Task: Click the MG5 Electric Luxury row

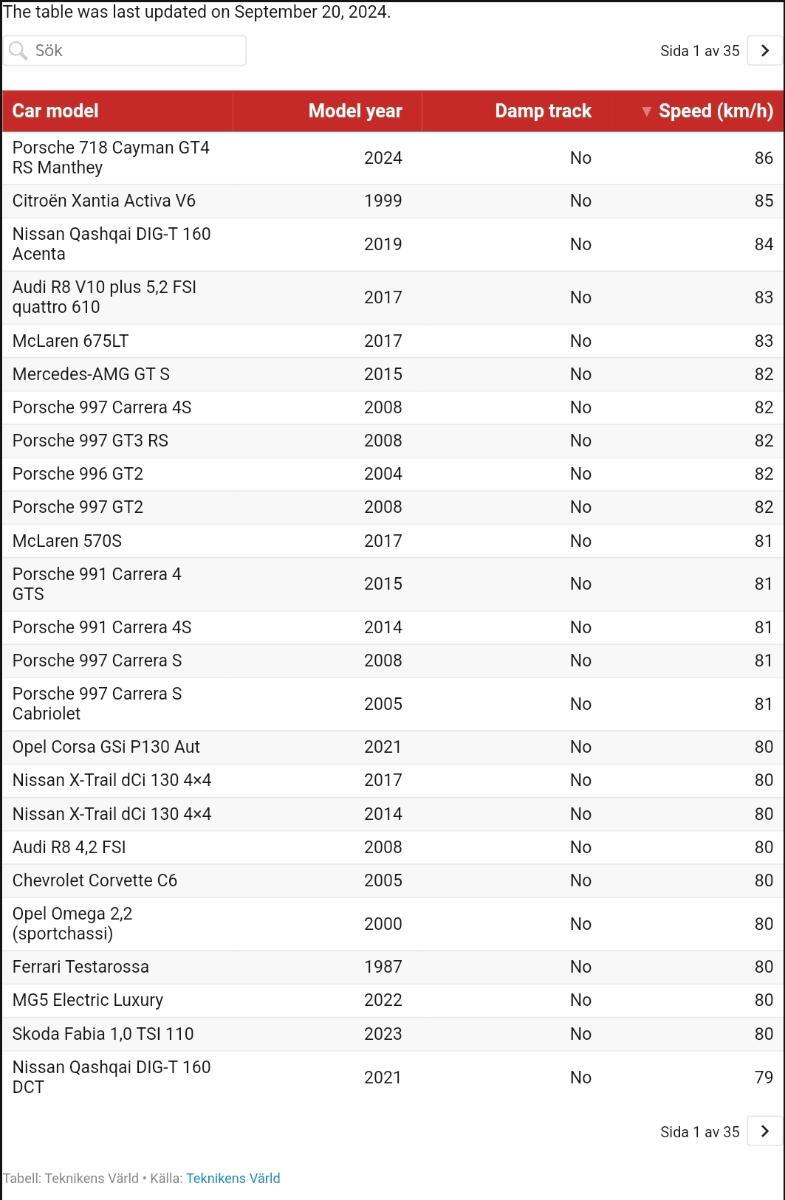Action: point(392,1000)
